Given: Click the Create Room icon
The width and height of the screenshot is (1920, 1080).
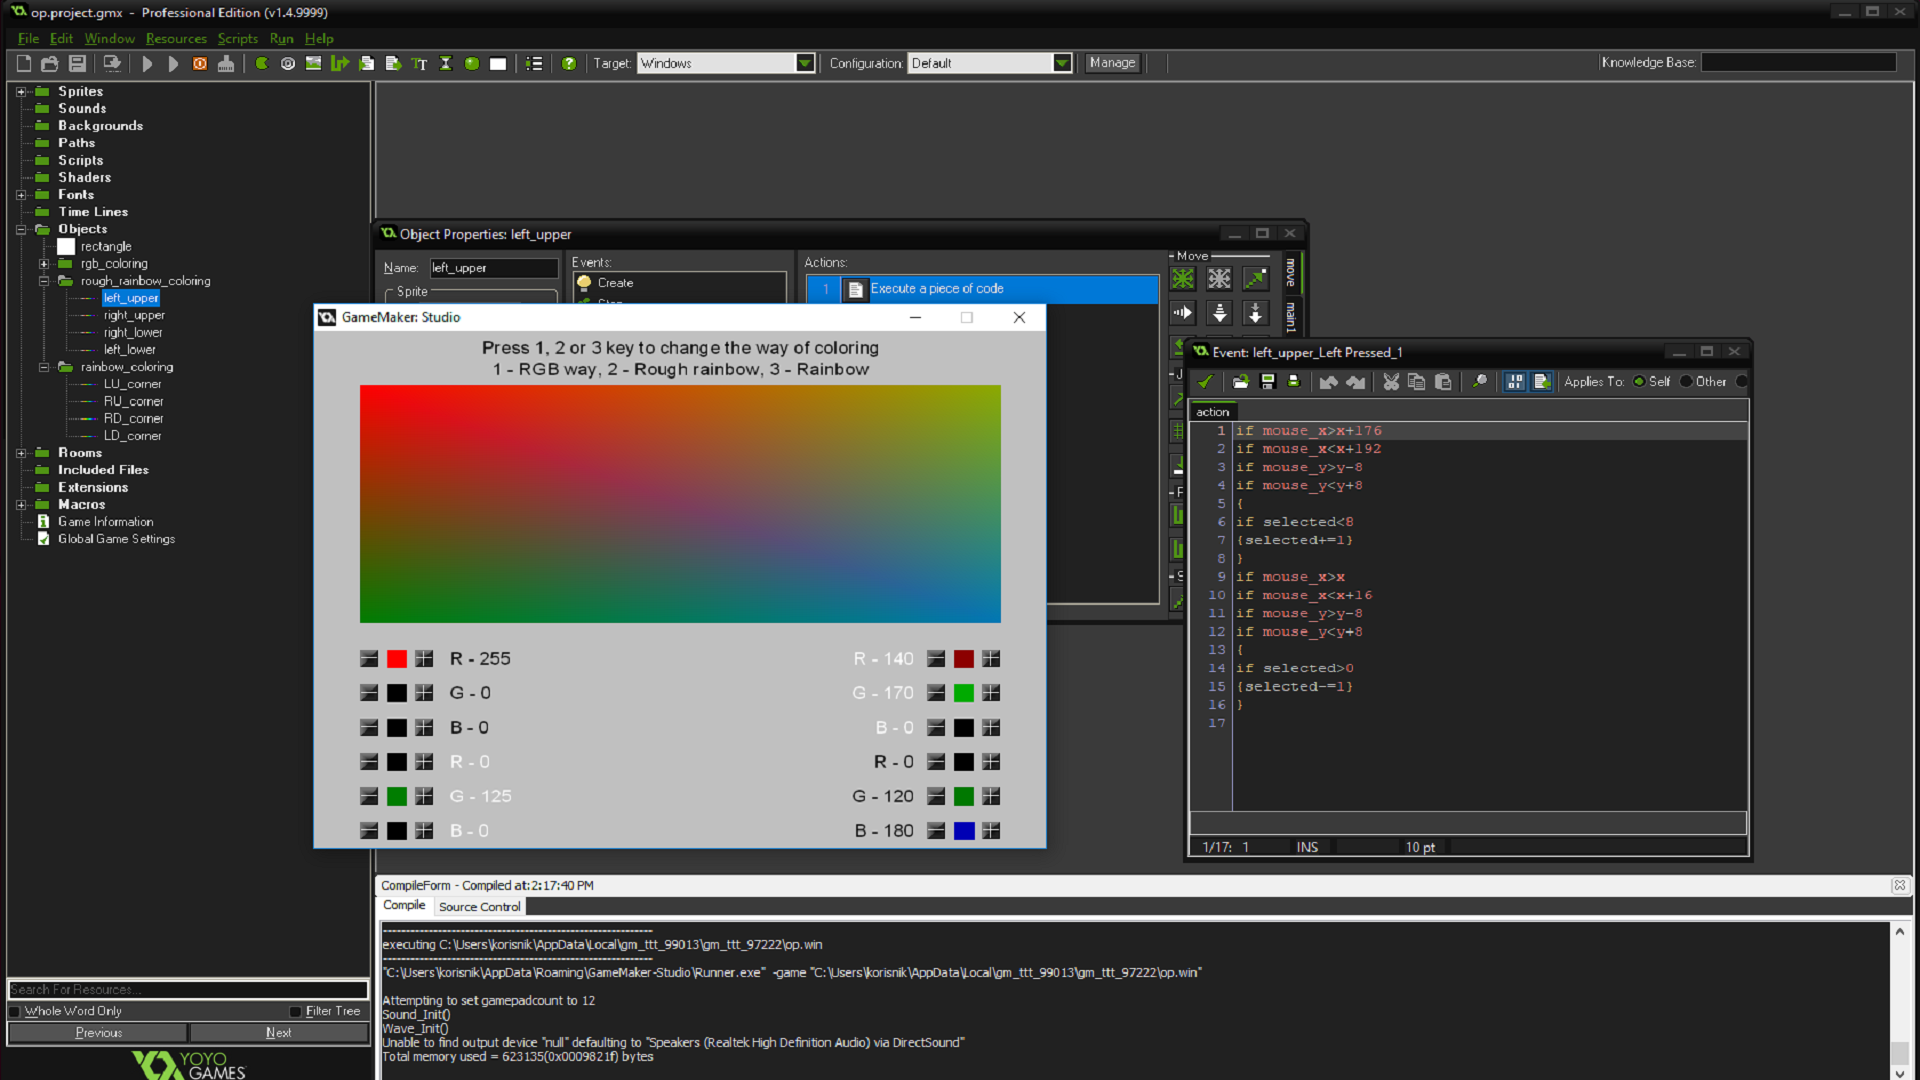Looking at the screenshot, I should click(x=497, y=63).
